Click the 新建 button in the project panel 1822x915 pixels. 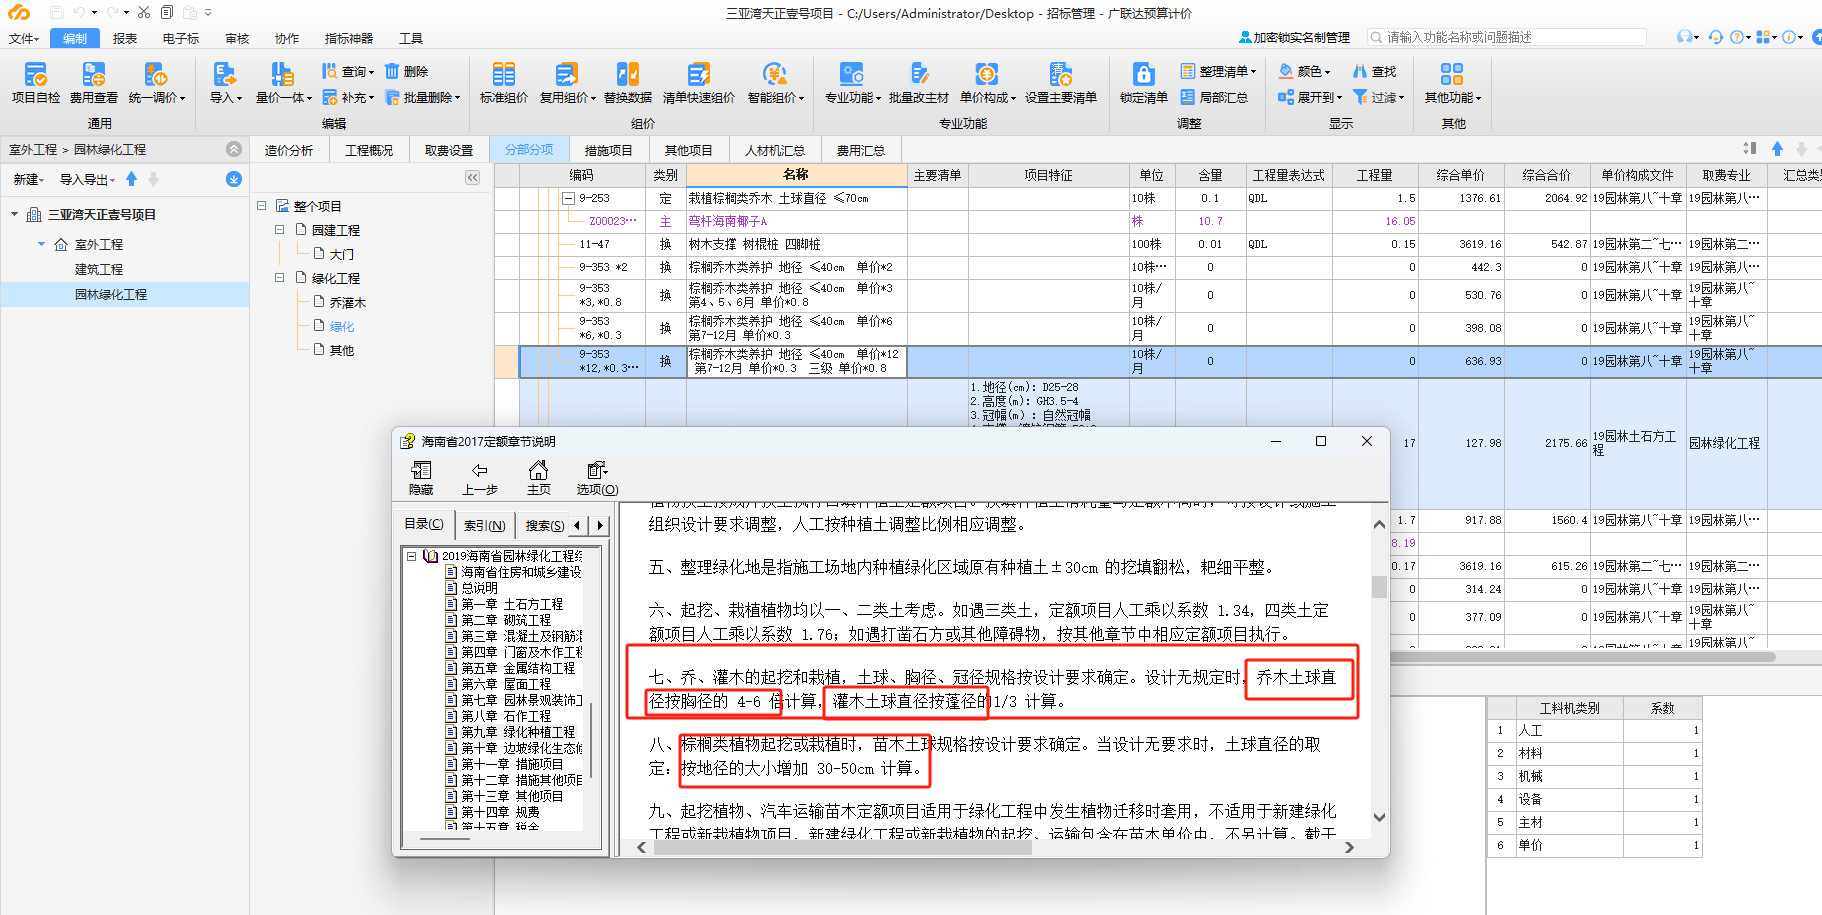click(28, 179)
